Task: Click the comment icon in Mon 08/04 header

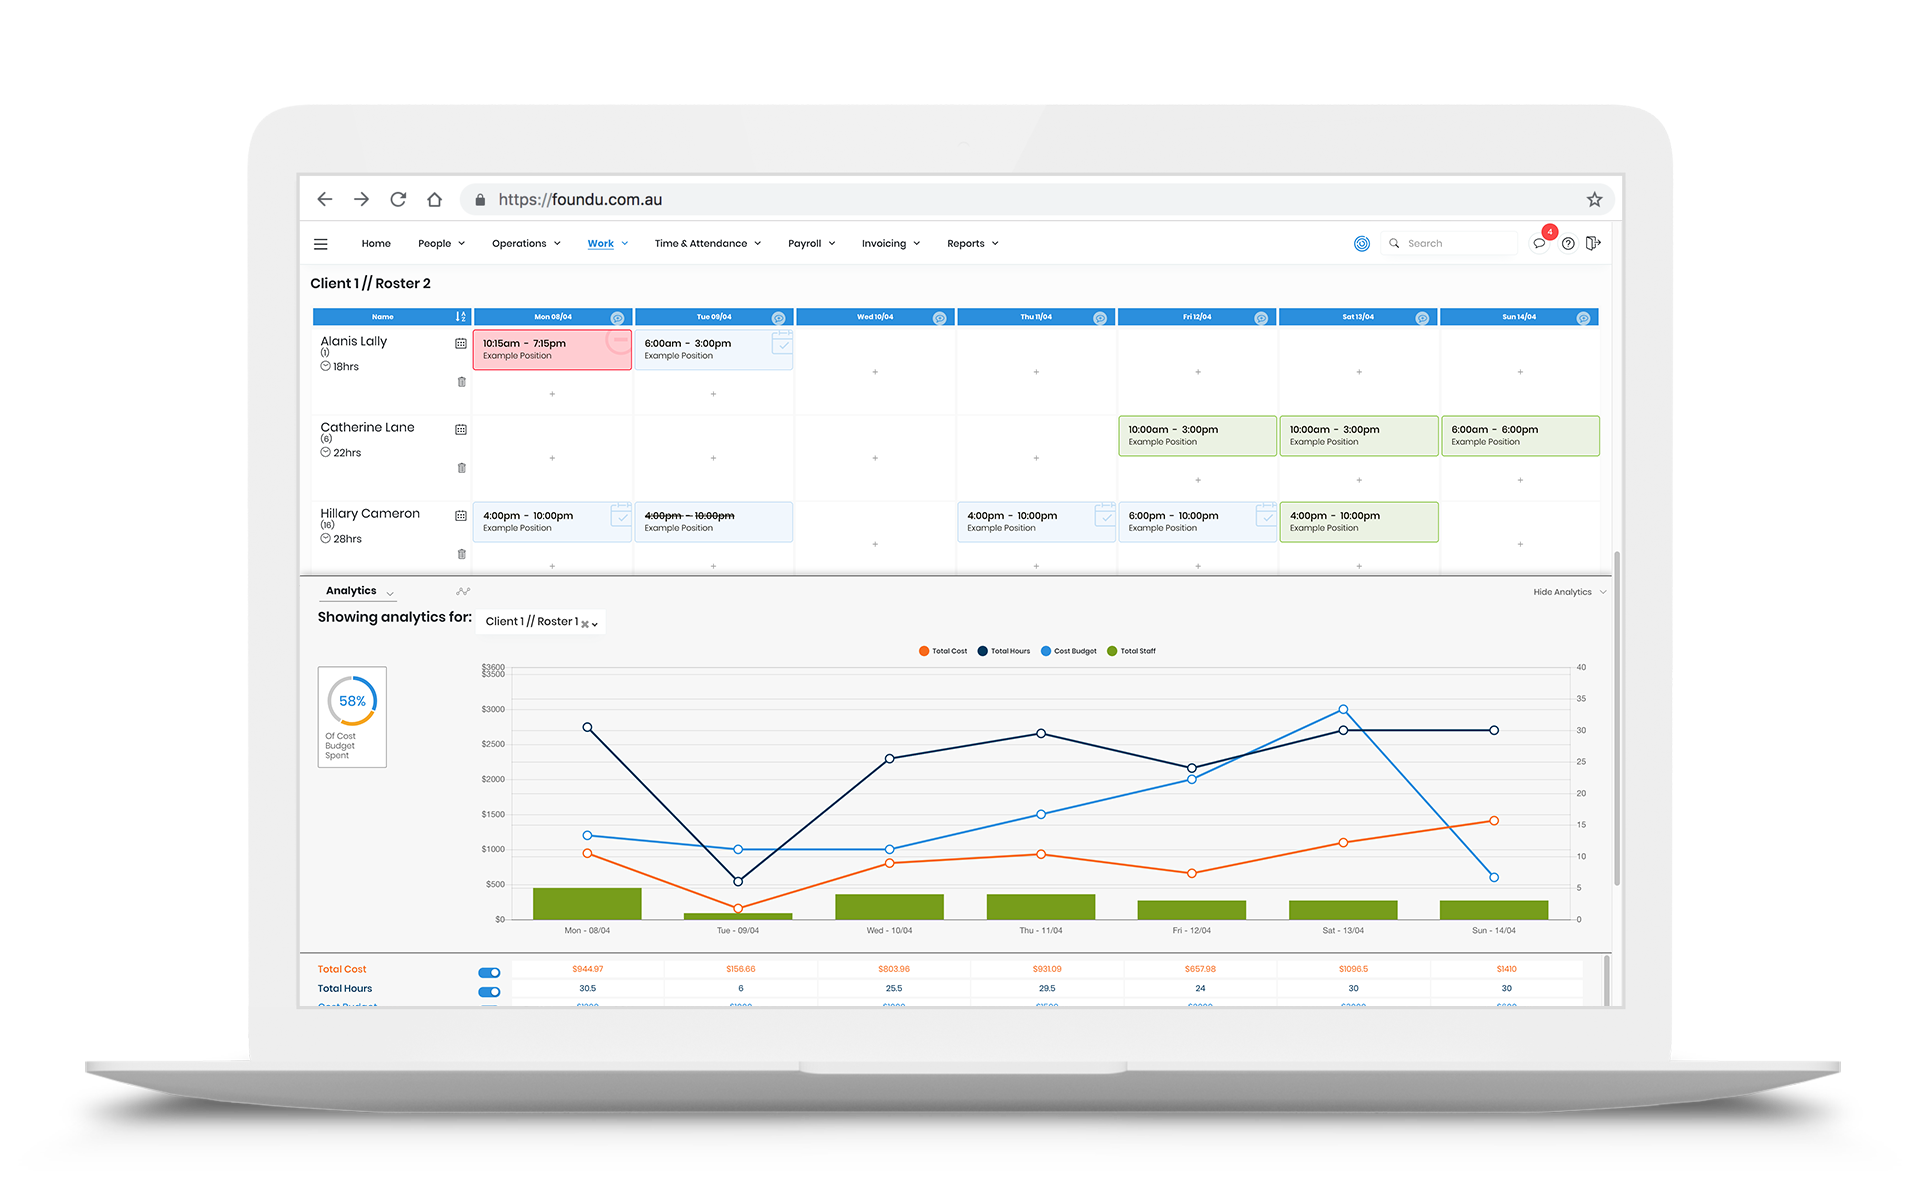Action: click(617, 318)
